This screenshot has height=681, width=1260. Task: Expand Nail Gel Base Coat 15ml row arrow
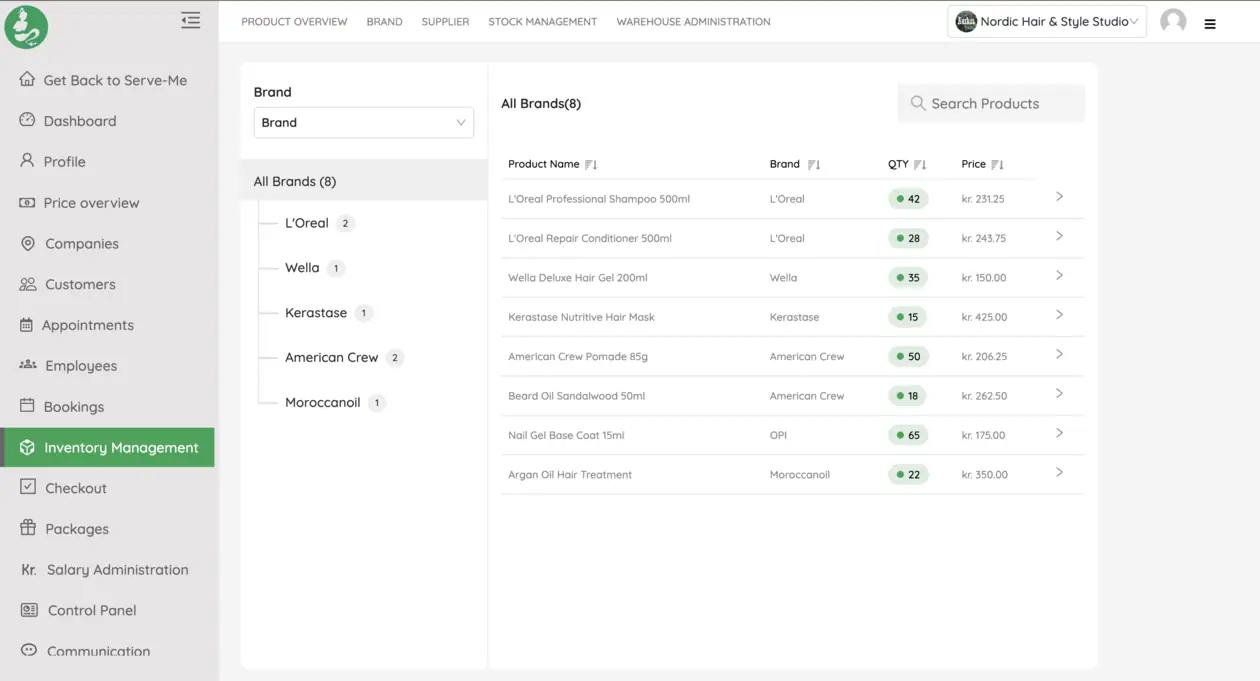click(x=1059, y=433)
